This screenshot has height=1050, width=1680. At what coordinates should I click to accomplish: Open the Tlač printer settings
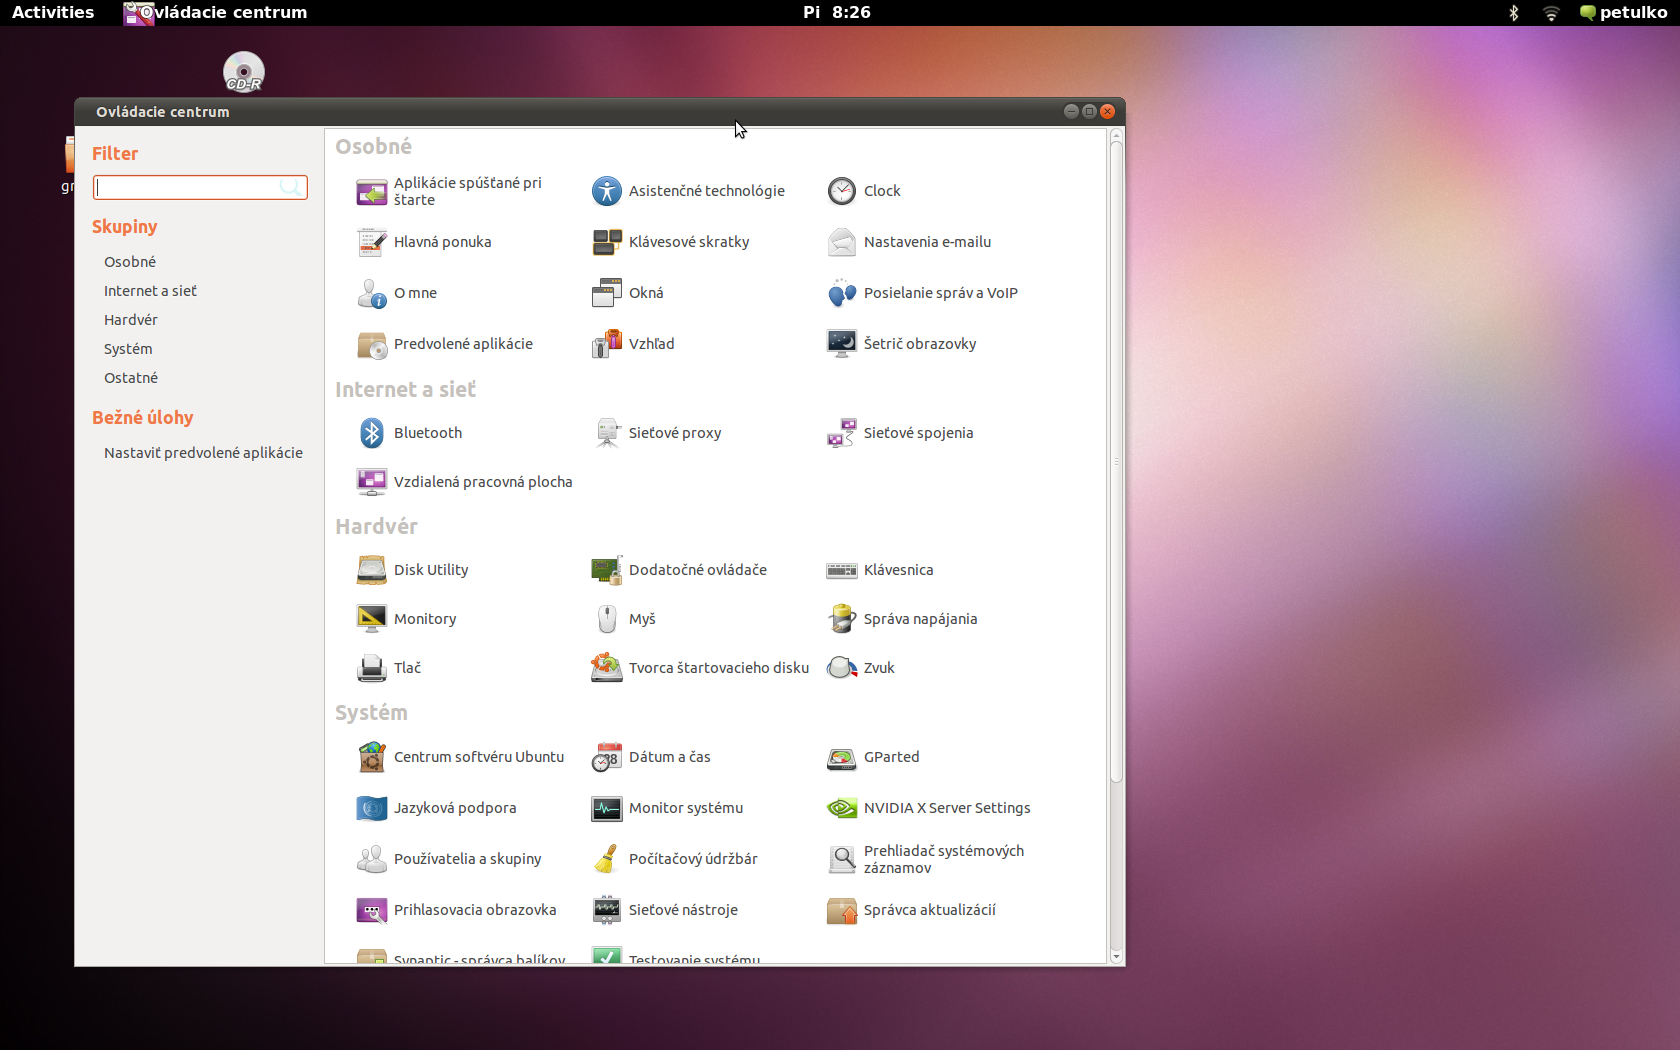(372, 668)
